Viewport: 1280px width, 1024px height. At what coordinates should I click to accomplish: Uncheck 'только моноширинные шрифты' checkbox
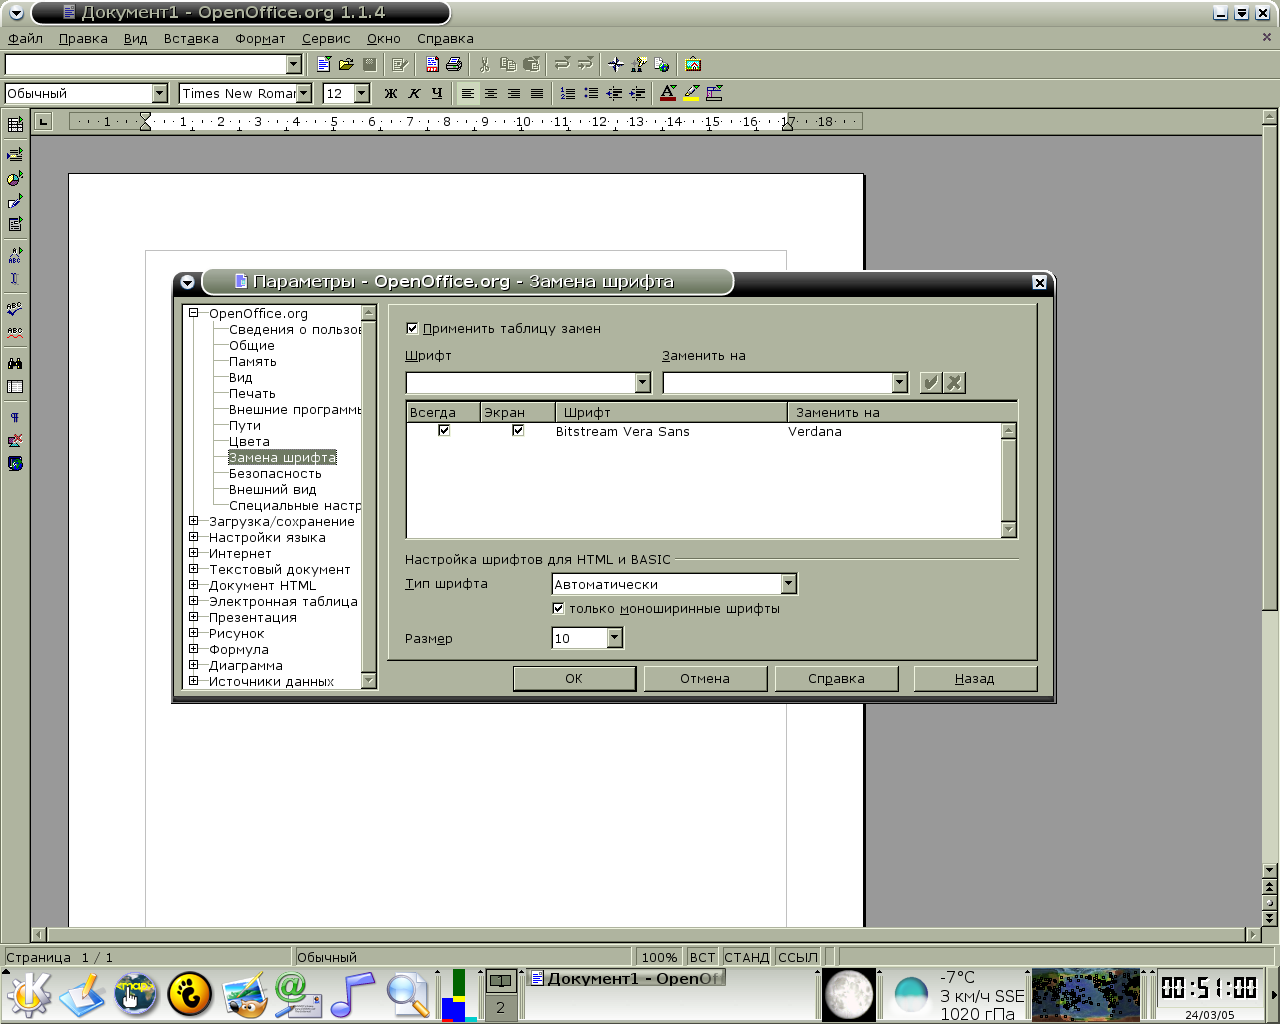(558, 608)
